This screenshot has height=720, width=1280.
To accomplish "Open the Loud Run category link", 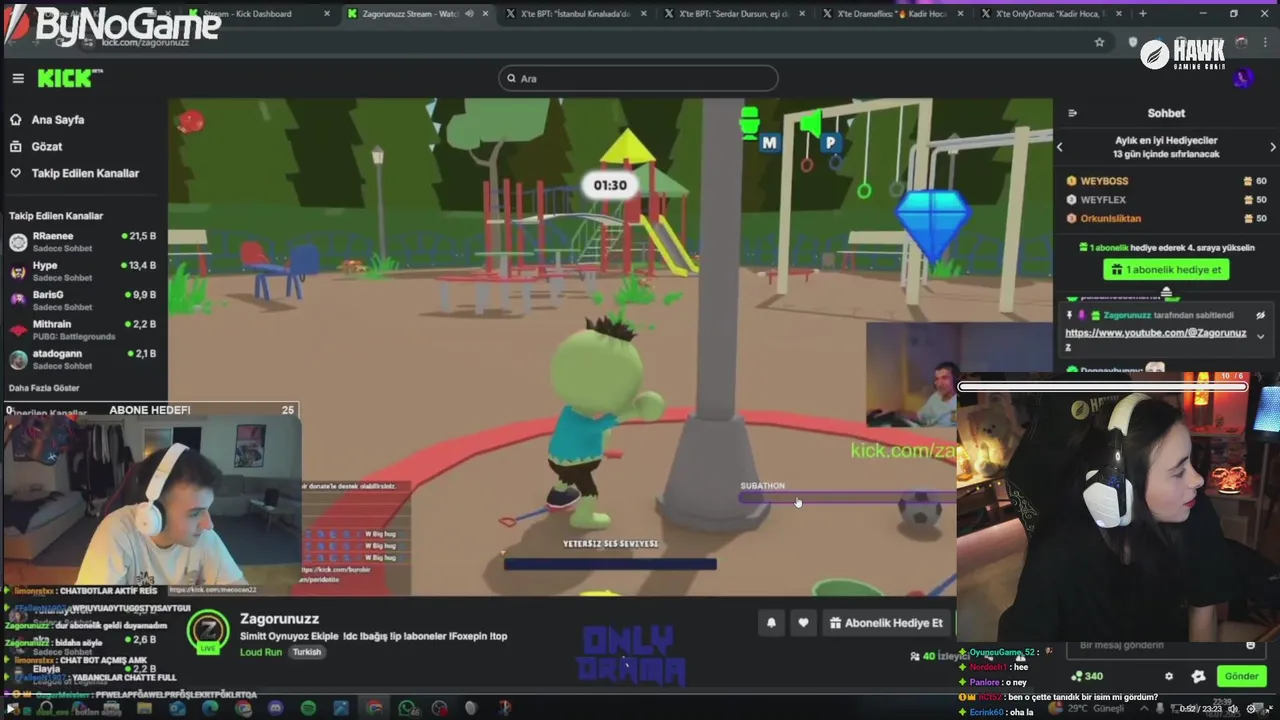I will coord(261,652).
